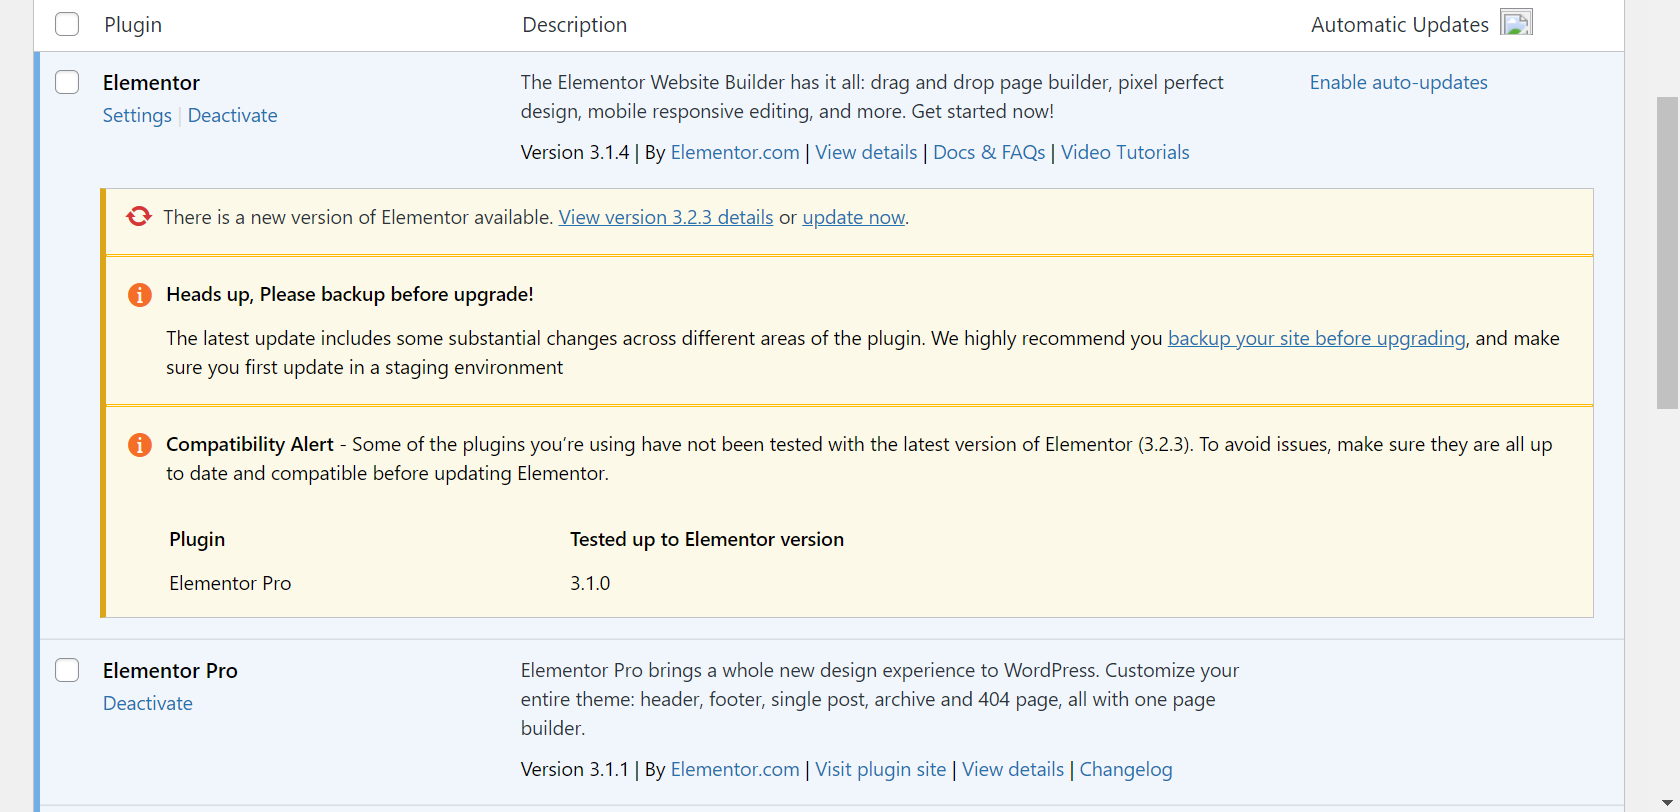Open View details for Elementor 3.1.4
Viewport: 1680px width, 812px height.
[x=866, y=152]
